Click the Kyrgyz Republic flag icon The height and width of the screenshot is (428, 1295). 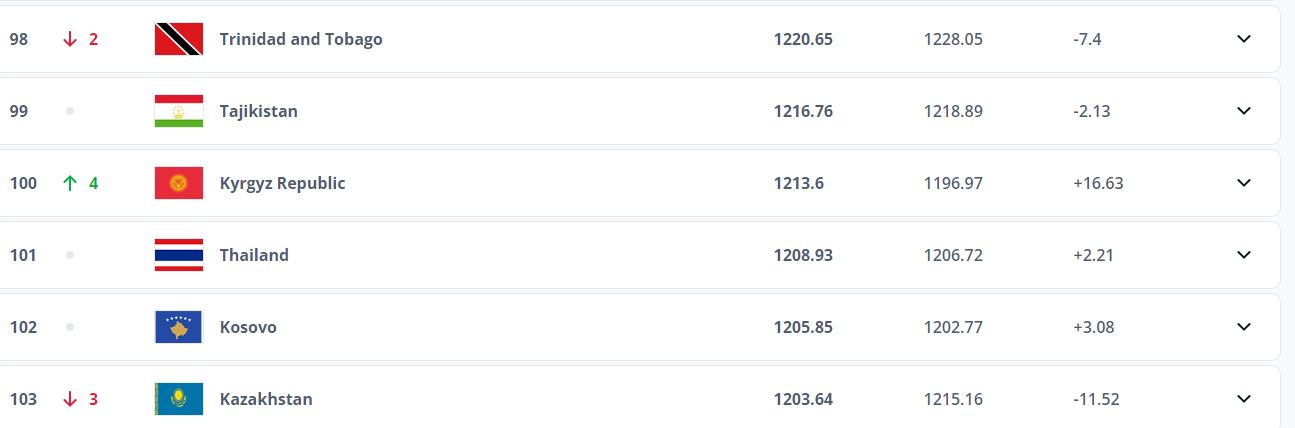(x=179, y=183)
